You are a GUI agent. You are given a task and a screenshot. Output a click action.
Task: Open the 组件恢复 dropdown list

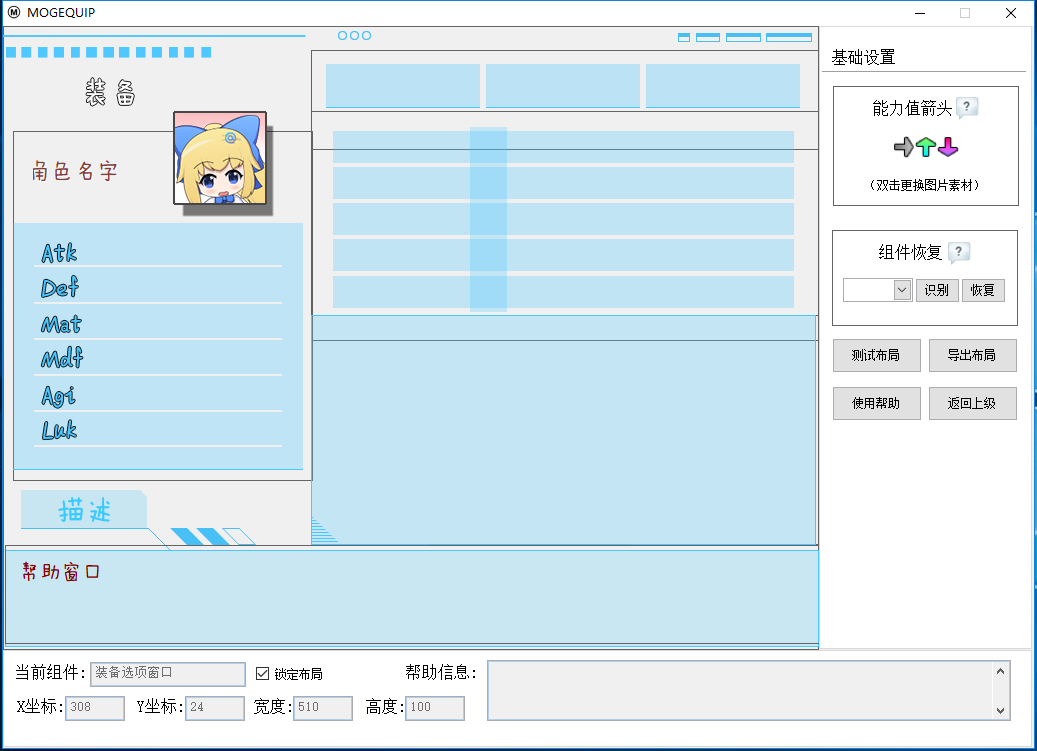(902, 290)
